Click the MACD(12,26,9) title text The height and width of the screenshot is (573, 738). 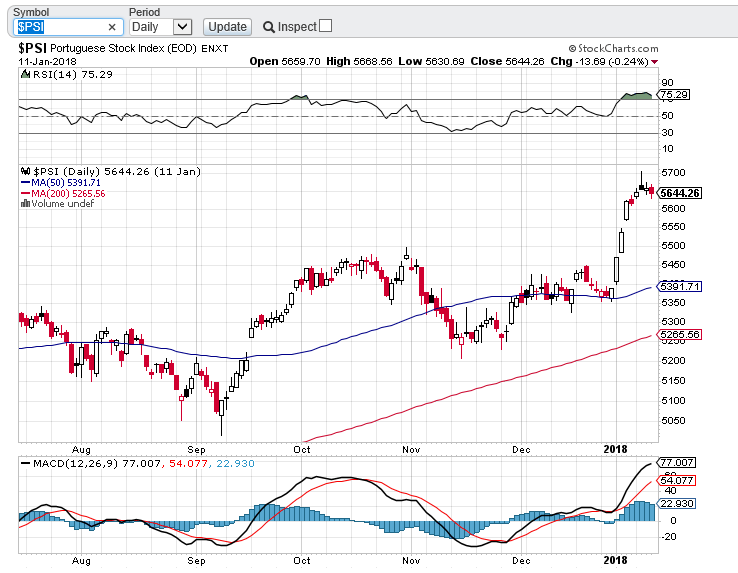[75, 464]
